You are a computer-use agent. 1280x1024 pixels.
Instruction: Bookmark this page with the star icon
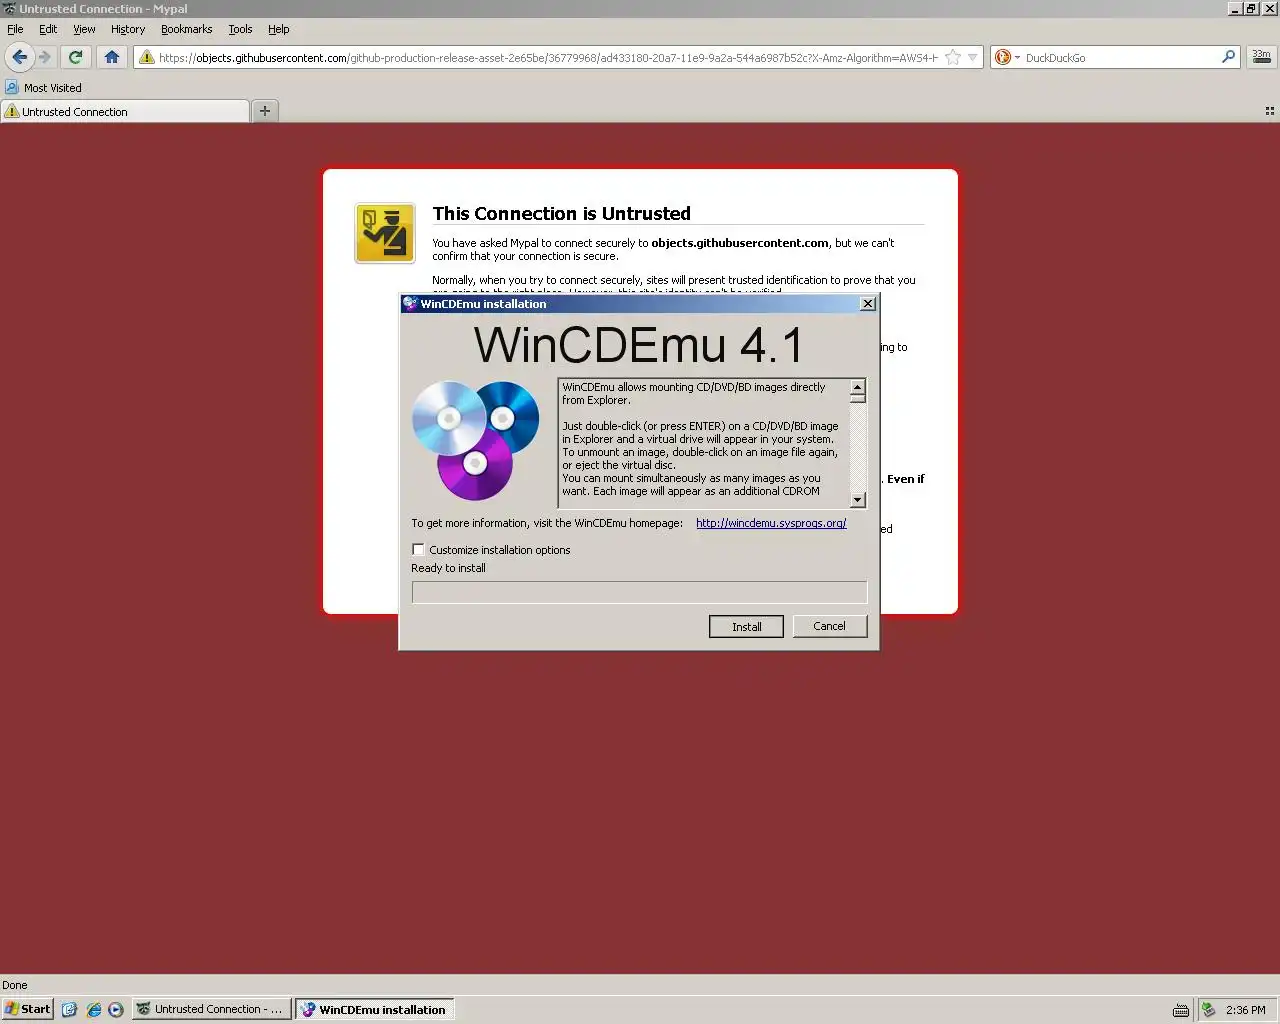[x=953, y=57]
